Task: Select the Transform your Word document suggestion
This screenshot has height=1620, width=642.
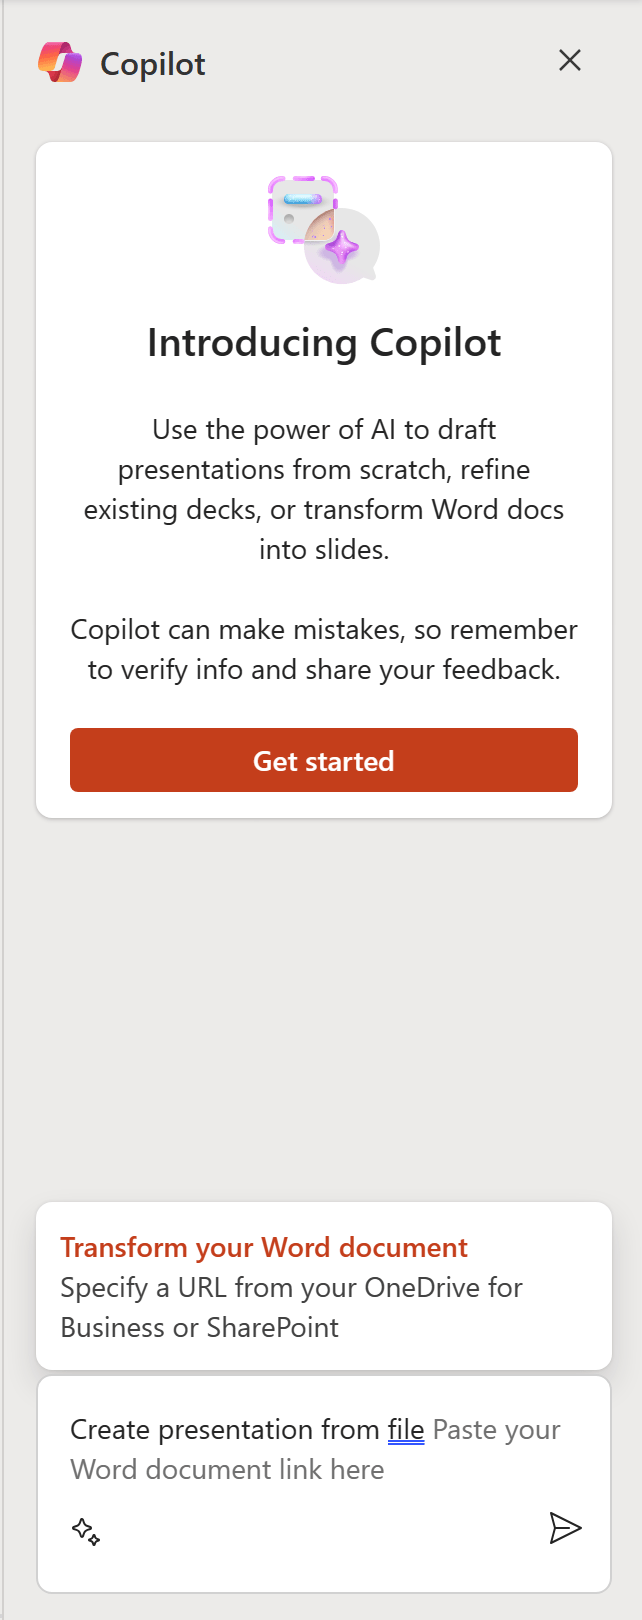Action: pyautogui.click(x=264, y=1248)
